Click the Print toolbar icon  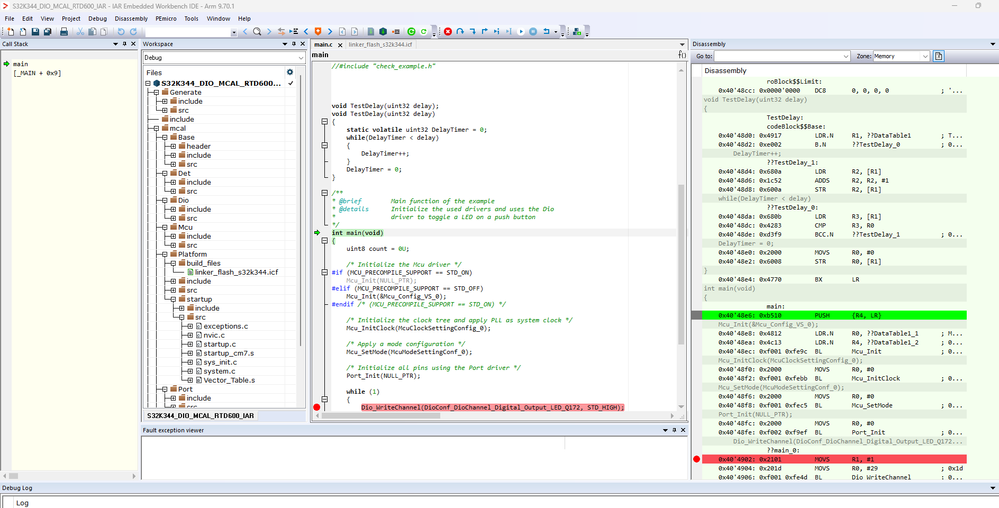[x=64, y=32]
